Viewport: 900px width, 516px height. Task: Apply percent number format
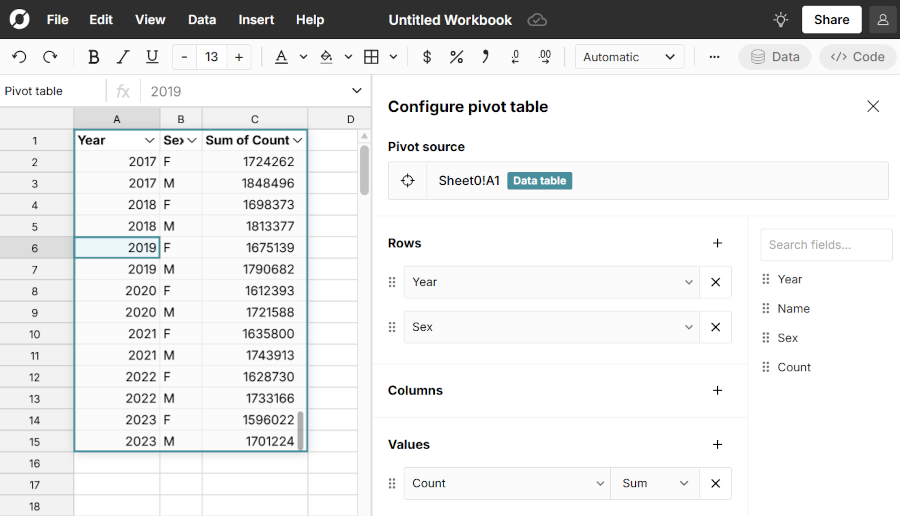click(456, 57)
